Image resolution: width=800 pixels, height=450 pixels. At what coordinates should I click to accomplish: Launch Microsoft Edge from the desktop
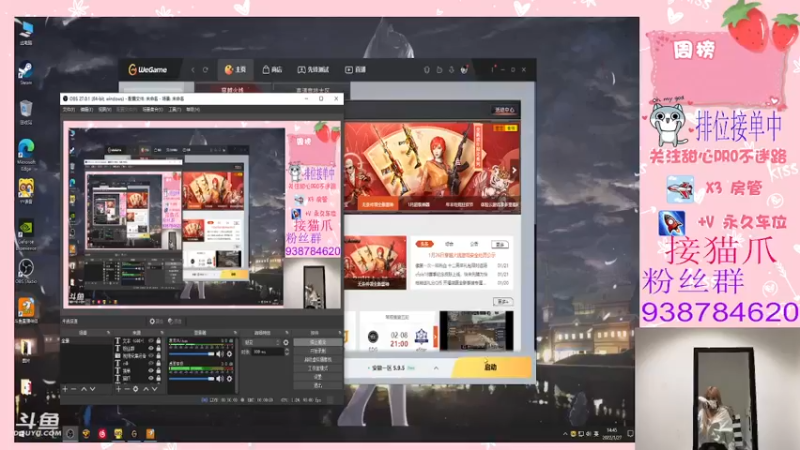[26, 154]
